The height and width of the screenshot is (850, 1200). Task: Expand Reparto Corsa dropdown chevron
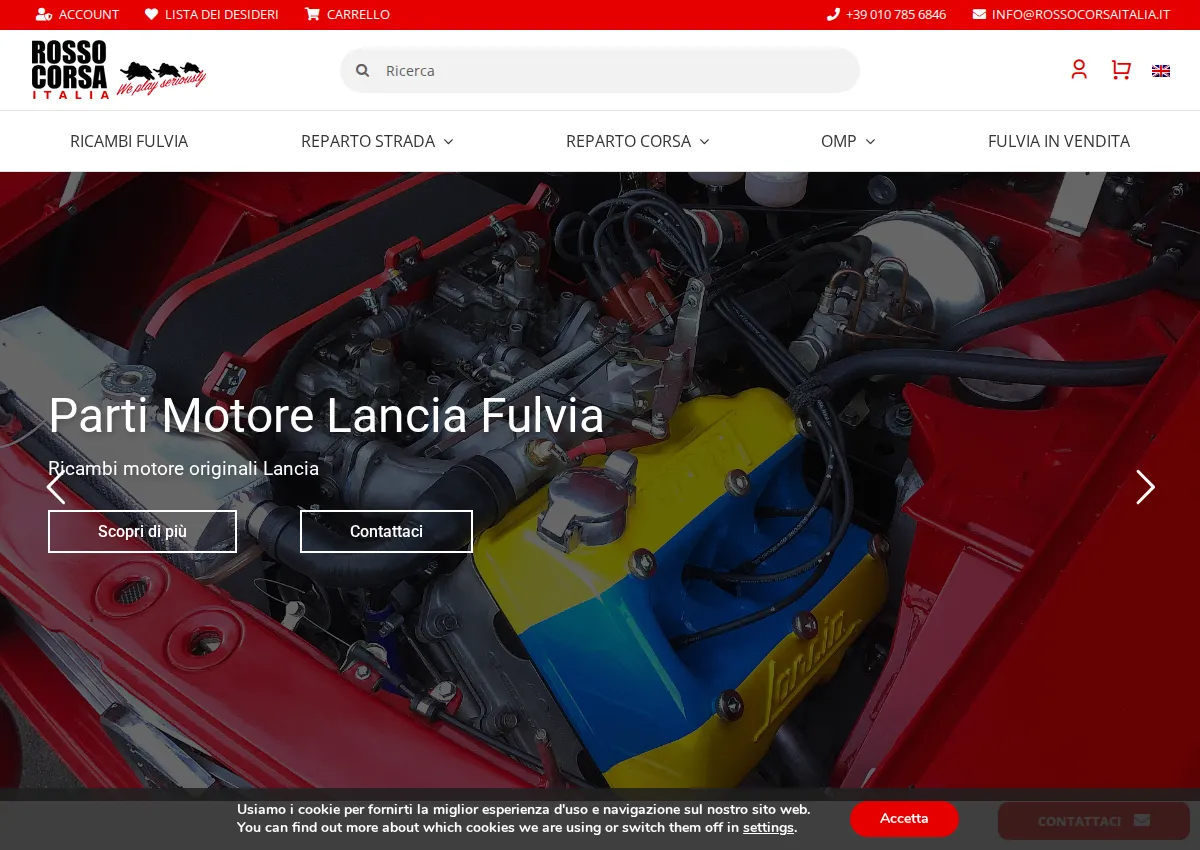coord(704,142)
